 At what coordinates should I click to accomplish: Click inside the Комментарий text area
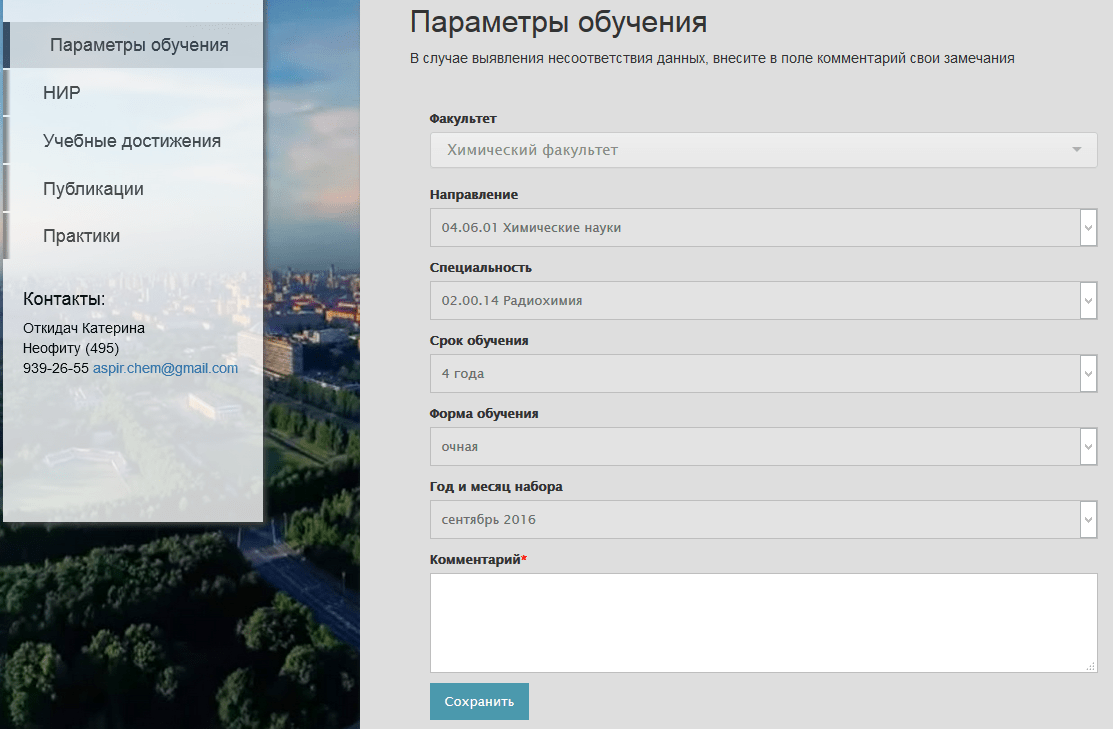tap(763, 623)
